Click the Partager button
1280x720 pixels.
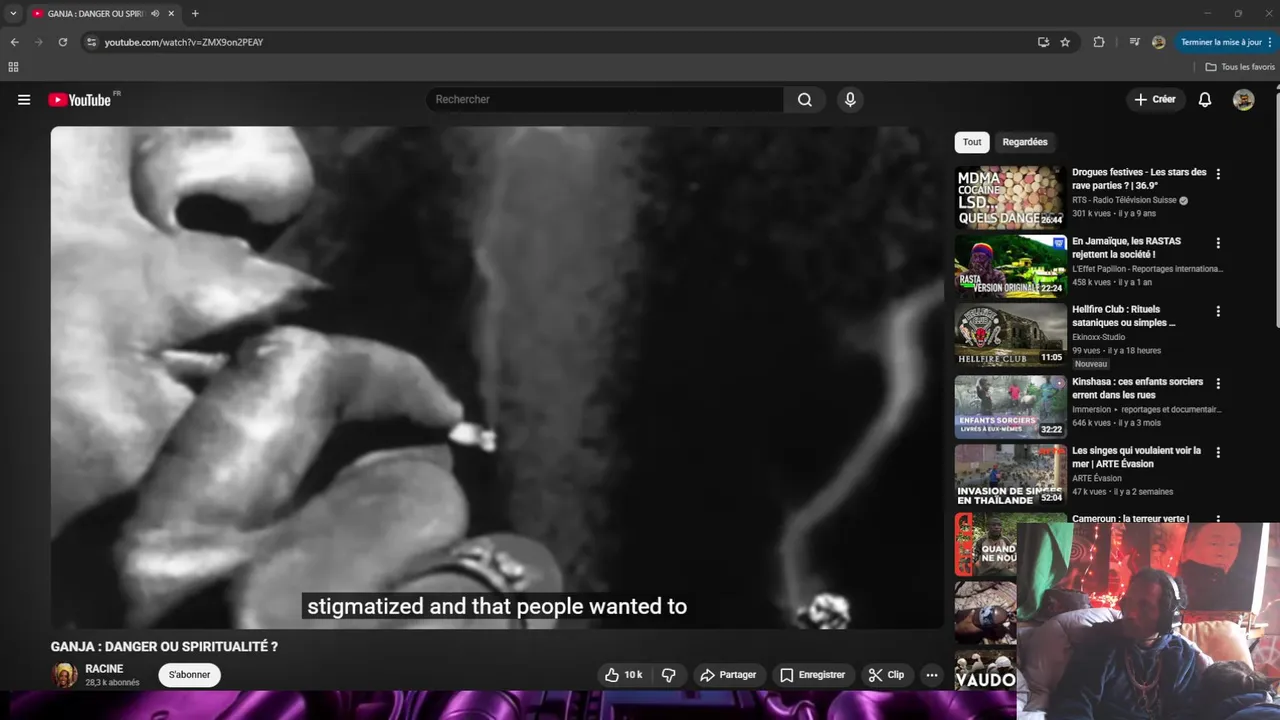(x=728, y=675)
